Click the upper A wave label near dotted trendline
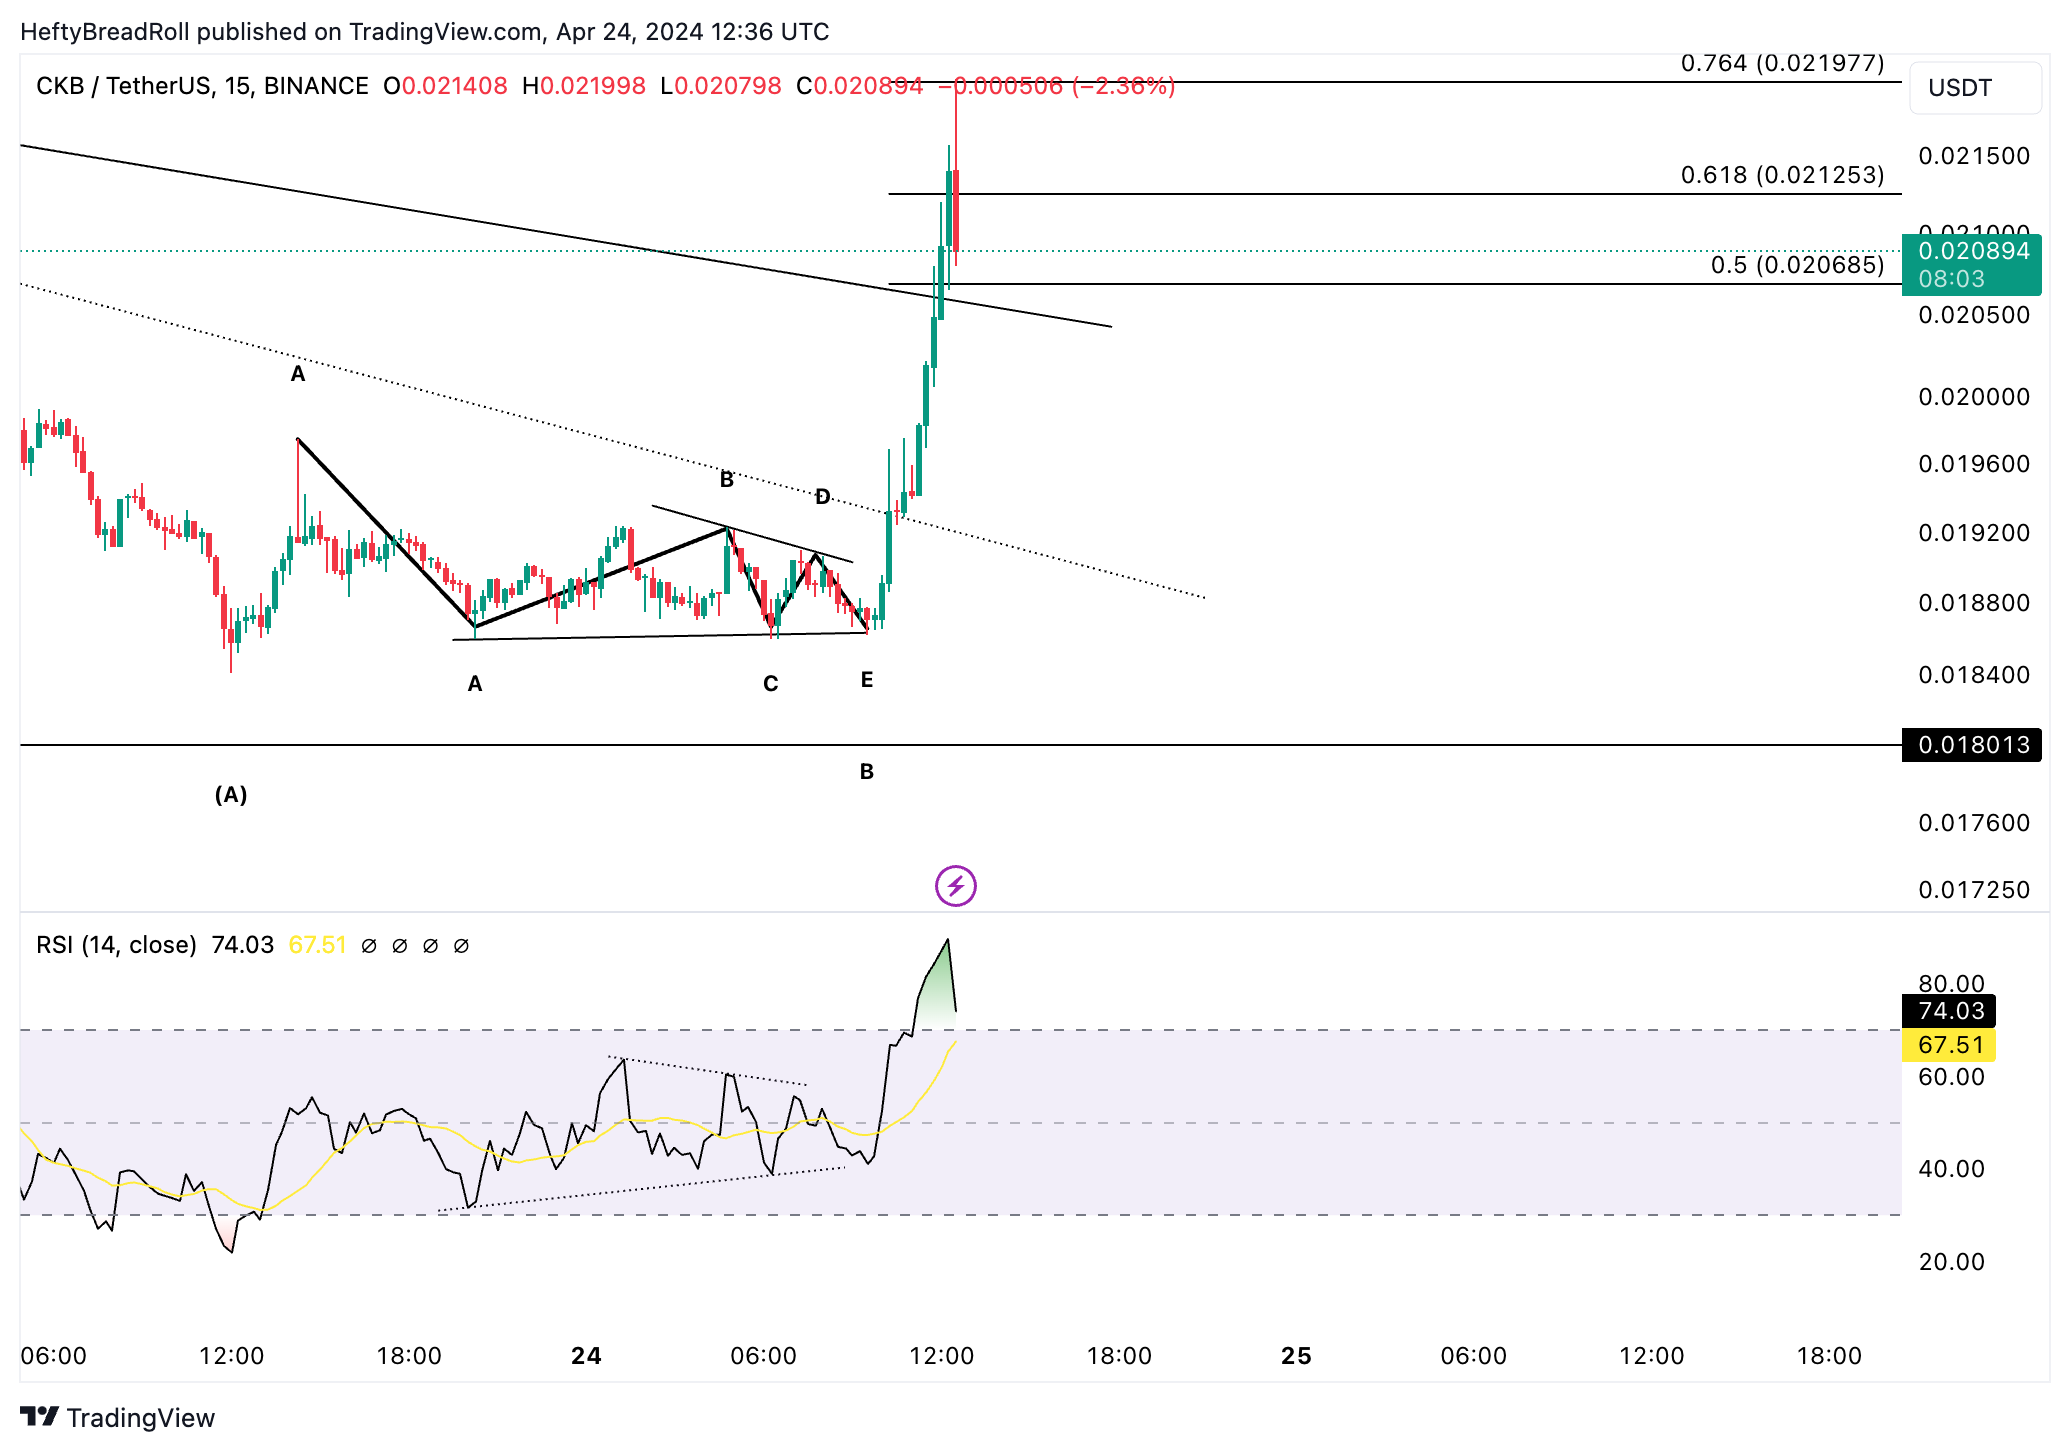Image resolution: width=2070 pixels, height=1452 pixels. click(x=298, y=374)
